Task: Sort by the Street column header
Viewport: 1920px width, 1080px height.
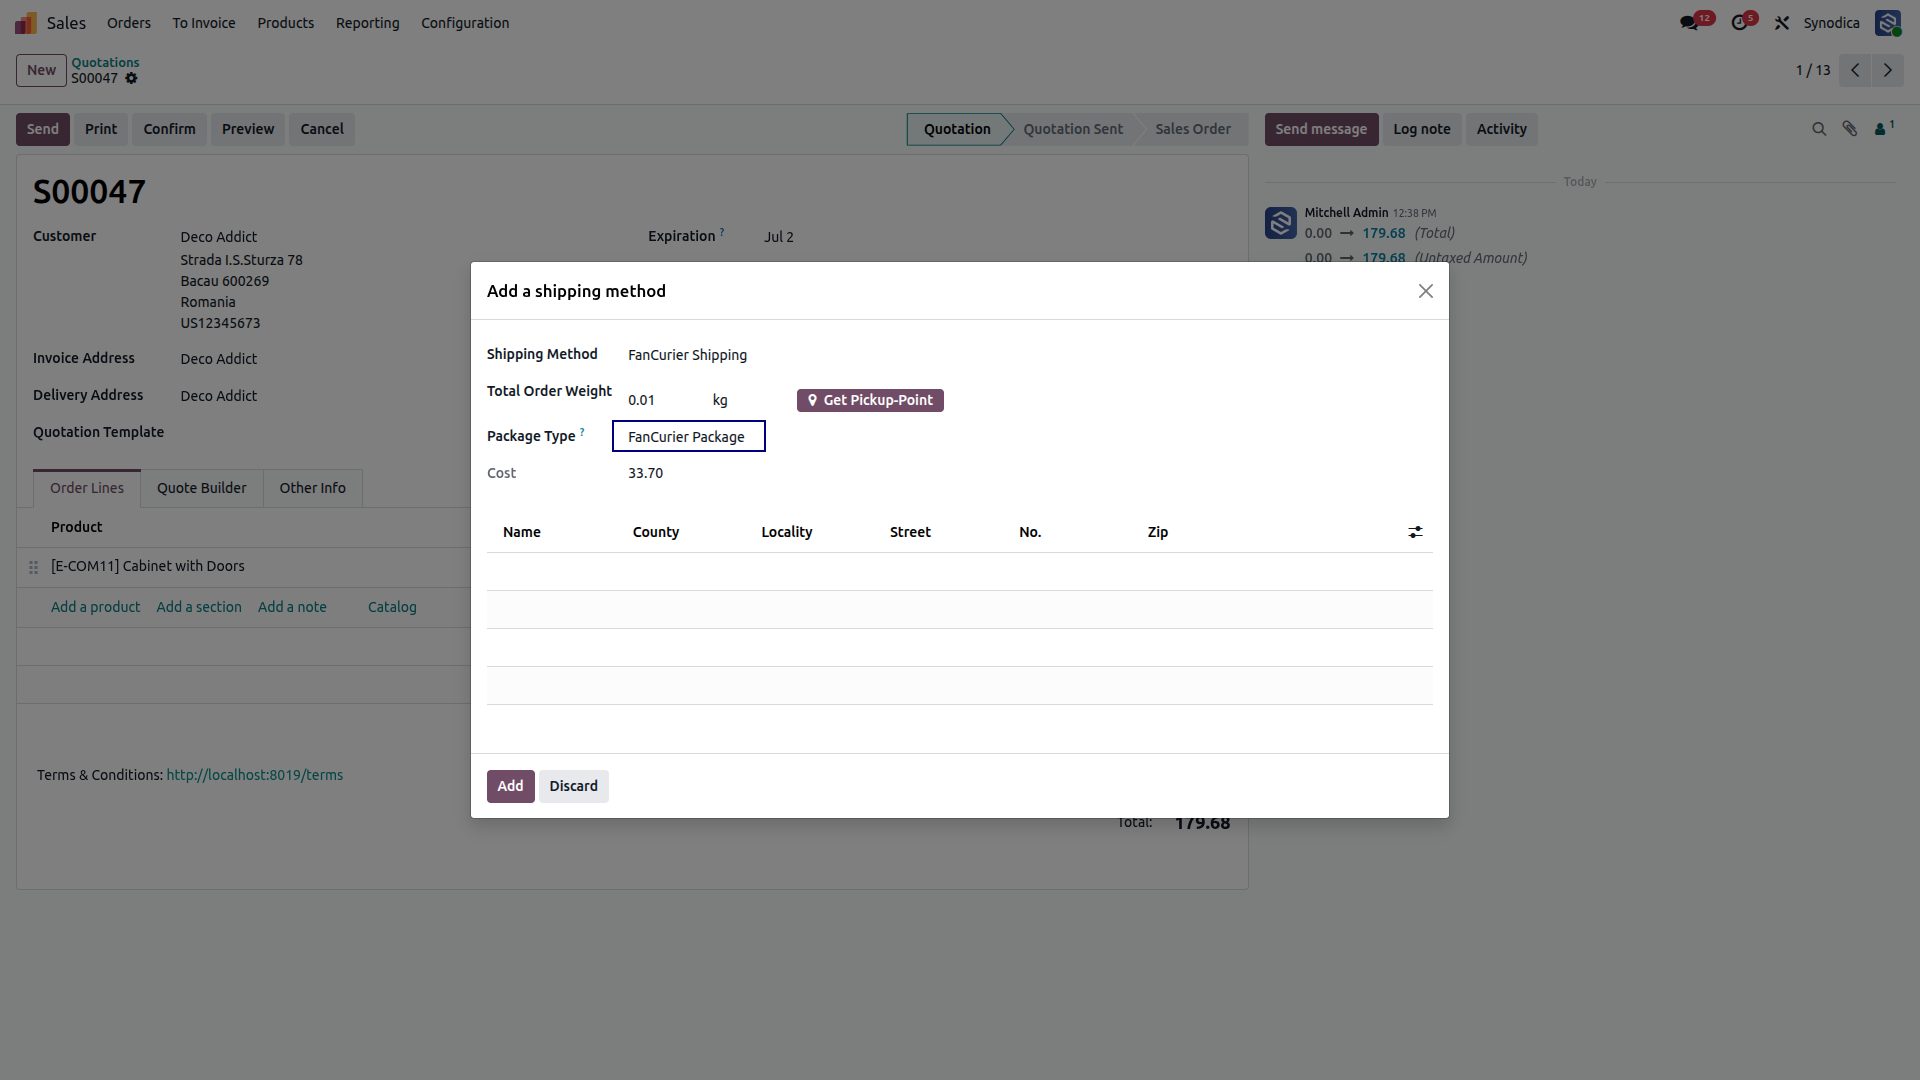Action: pos(910,532)
